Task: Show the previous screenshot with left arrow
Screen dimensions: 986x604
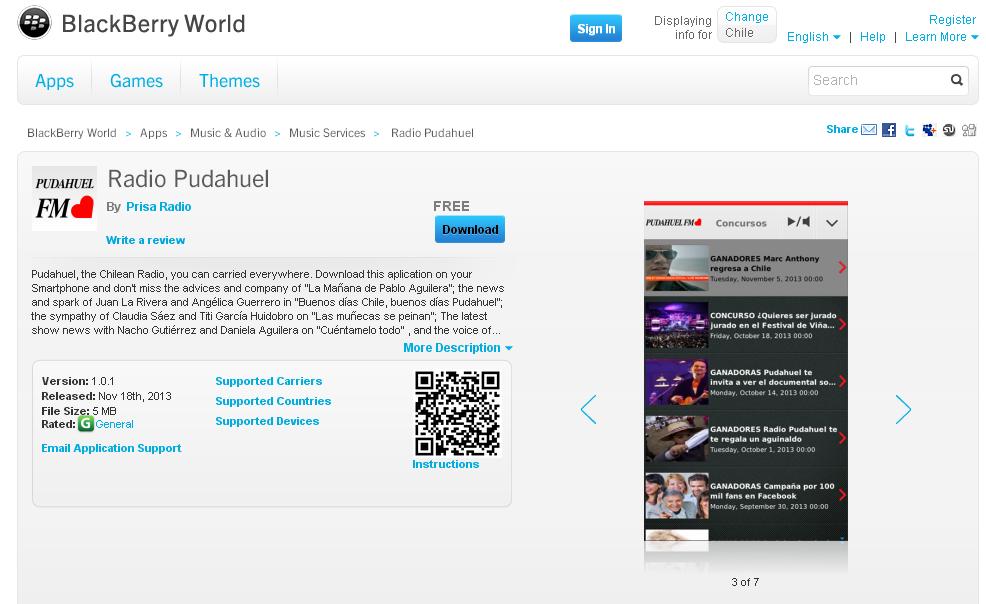Action: (589, 410)
